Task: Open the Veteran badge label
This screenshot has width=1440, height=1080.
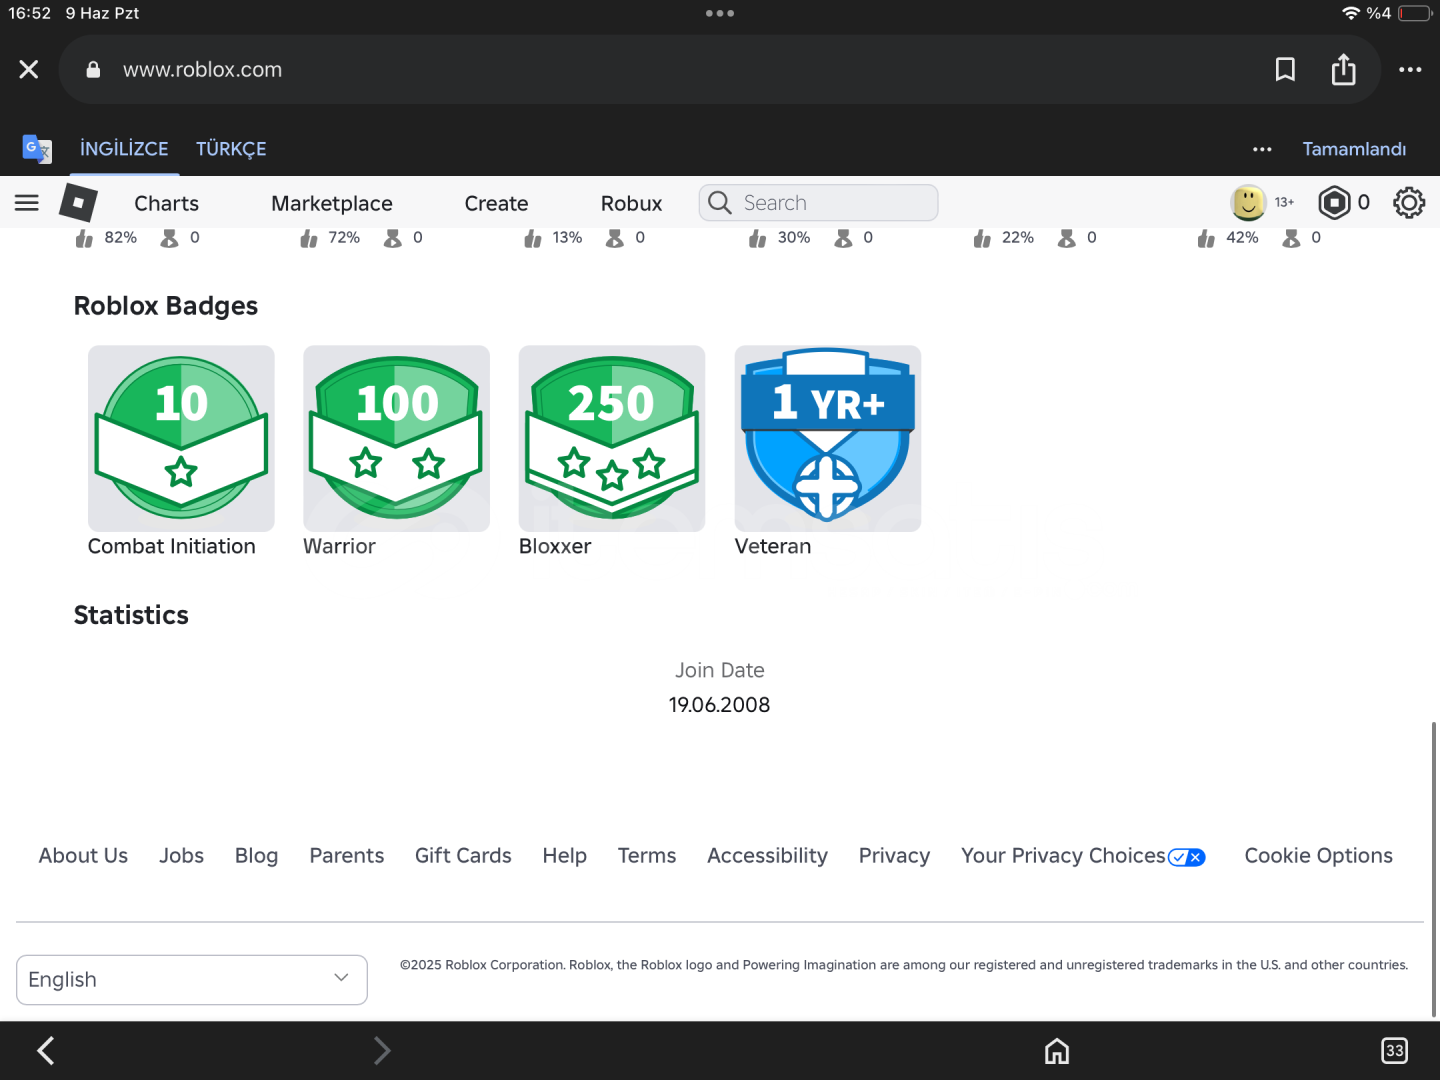Action: pos(773,546)
